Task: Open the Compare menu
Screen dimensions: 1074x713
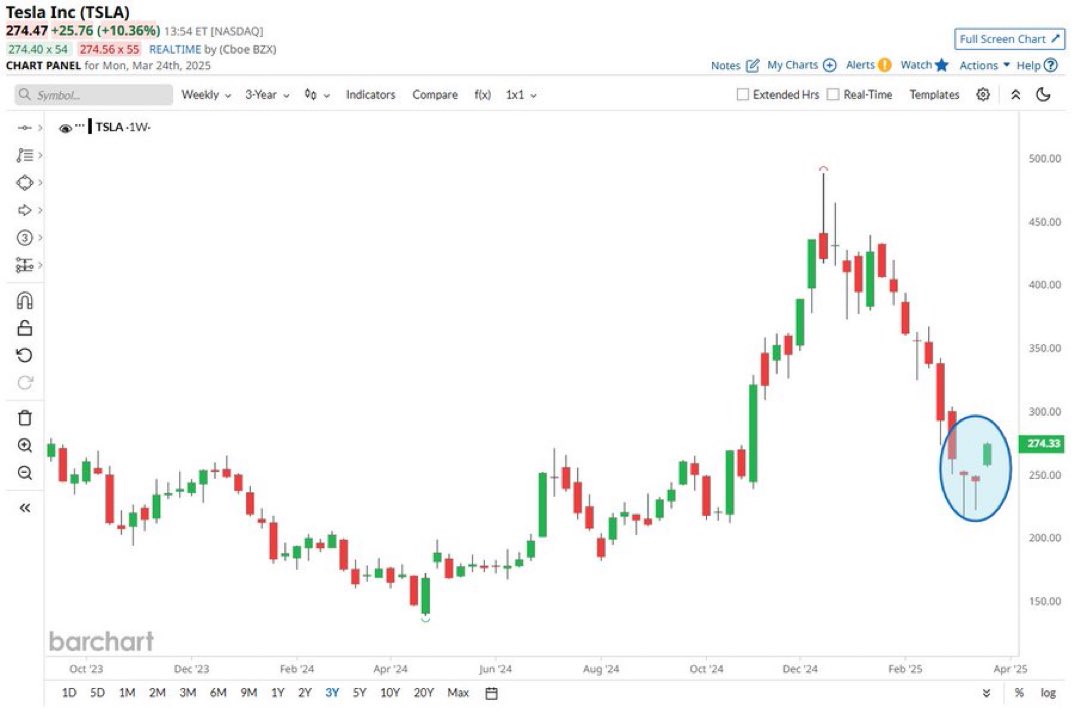Action: coord(435,95)
